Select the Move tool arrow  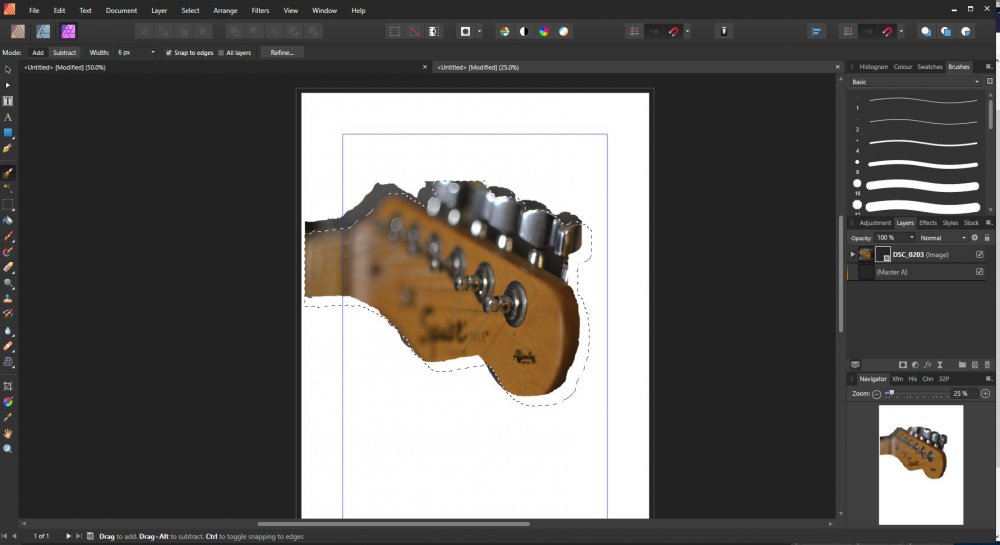click(x=8, y=70)
